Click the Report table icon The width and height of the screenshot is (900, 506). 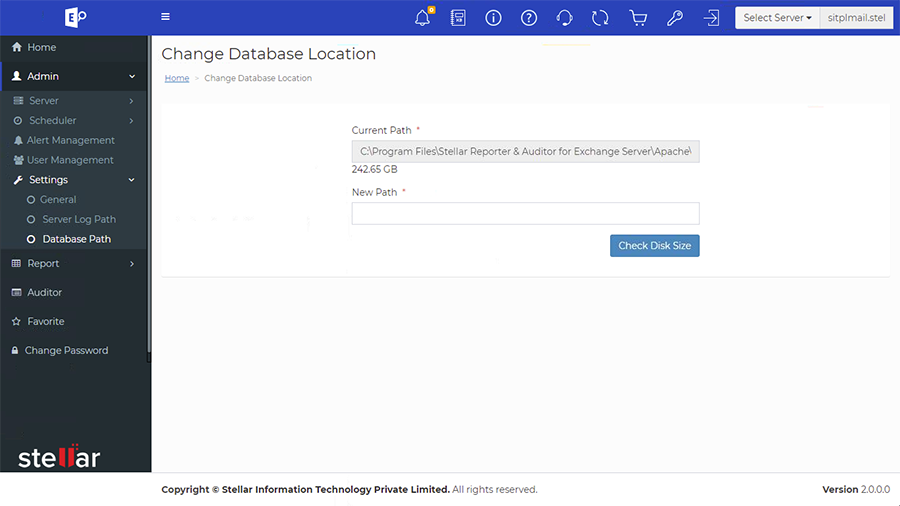(x=16, y=263)
